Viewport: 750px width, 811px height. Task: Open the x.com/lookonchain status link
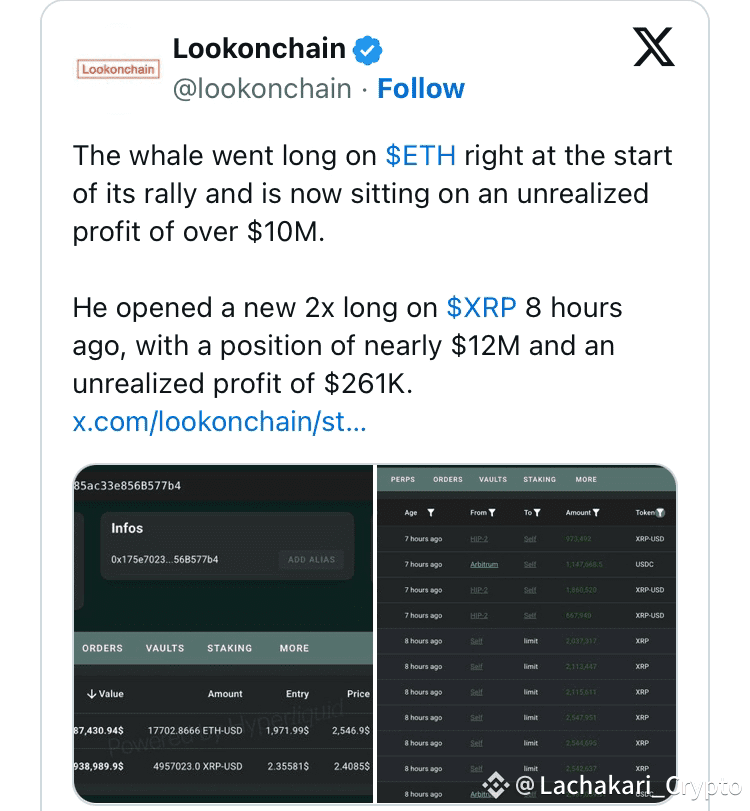point(220,421)
